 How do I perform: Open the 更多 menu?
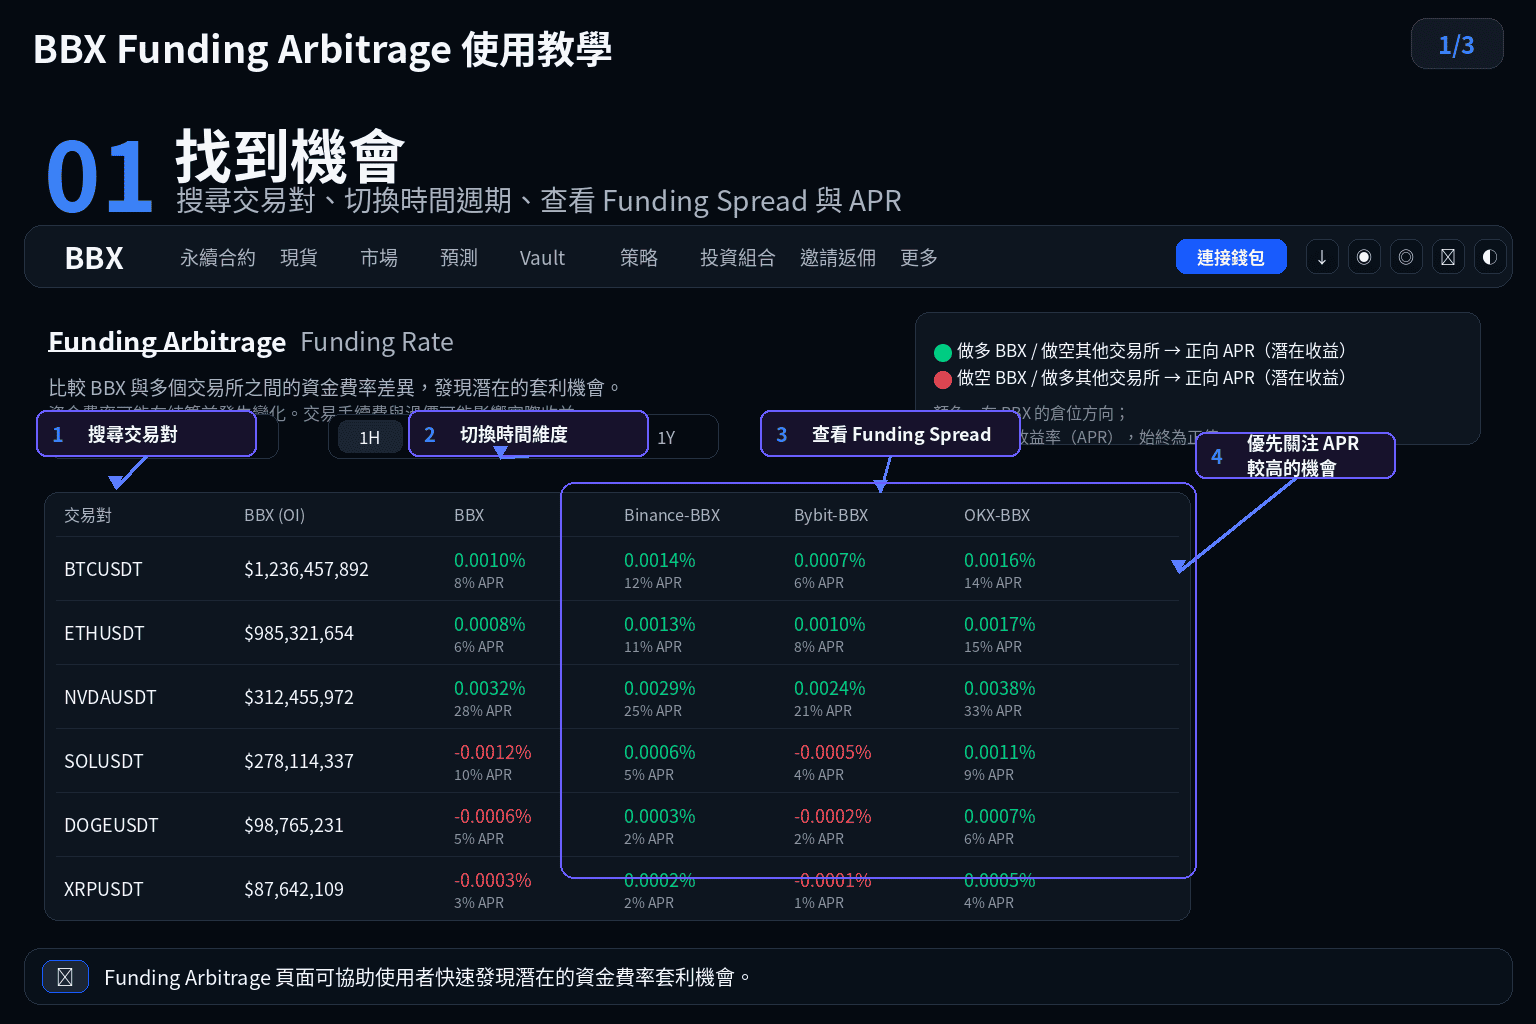coord(919,258)
